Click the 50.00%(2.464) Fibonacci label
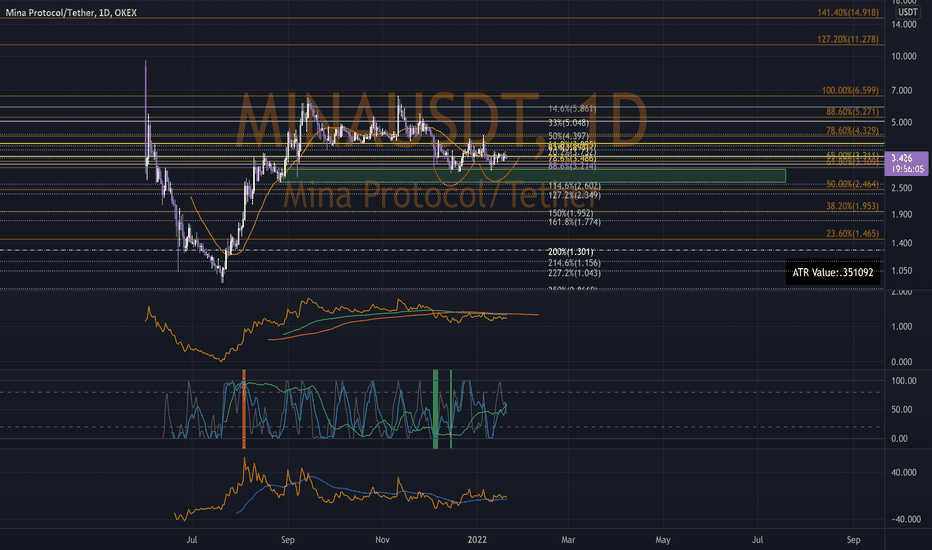The image size is (932, 550). tap(852, 184)
